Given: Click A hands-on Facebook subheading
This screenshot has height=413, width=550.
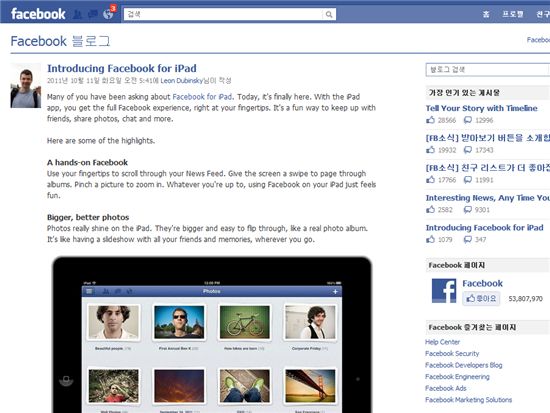Looking at the screenshot, I should pos(87,162).
